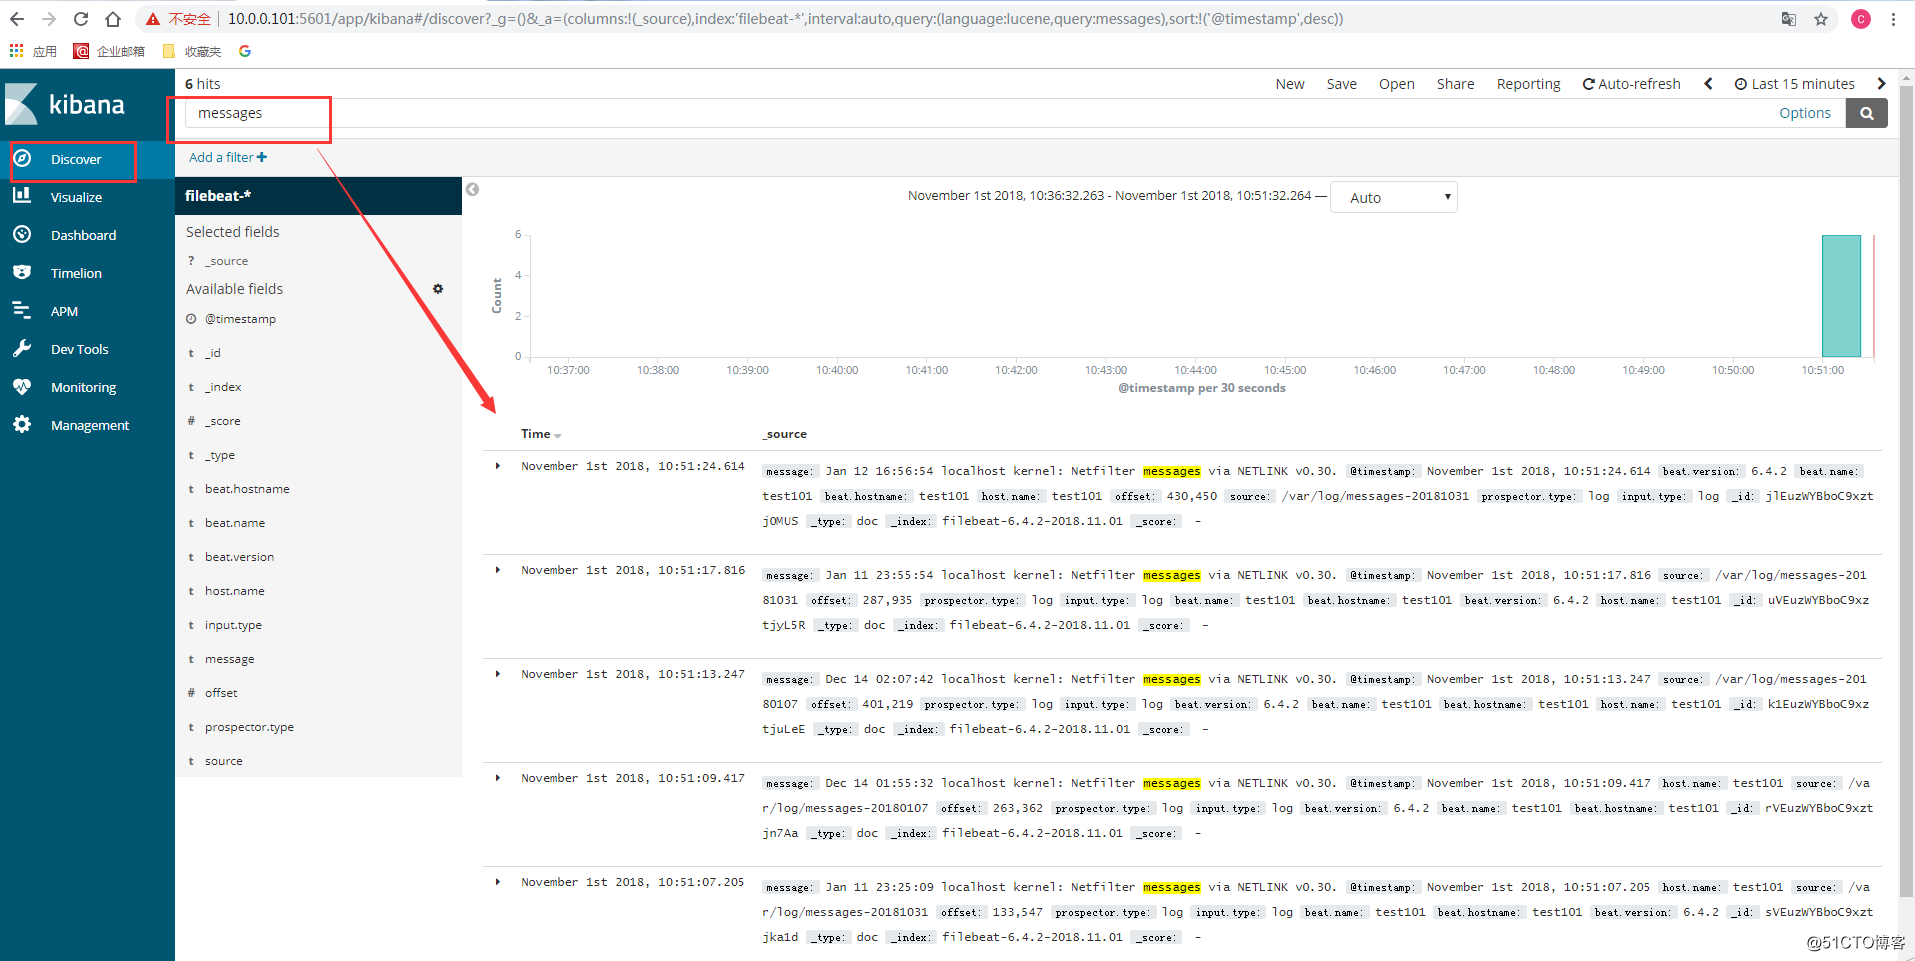This screenshot has height=961, width=1915.
Task: Sort by the Time column header
Action: [x=541, y=434]
